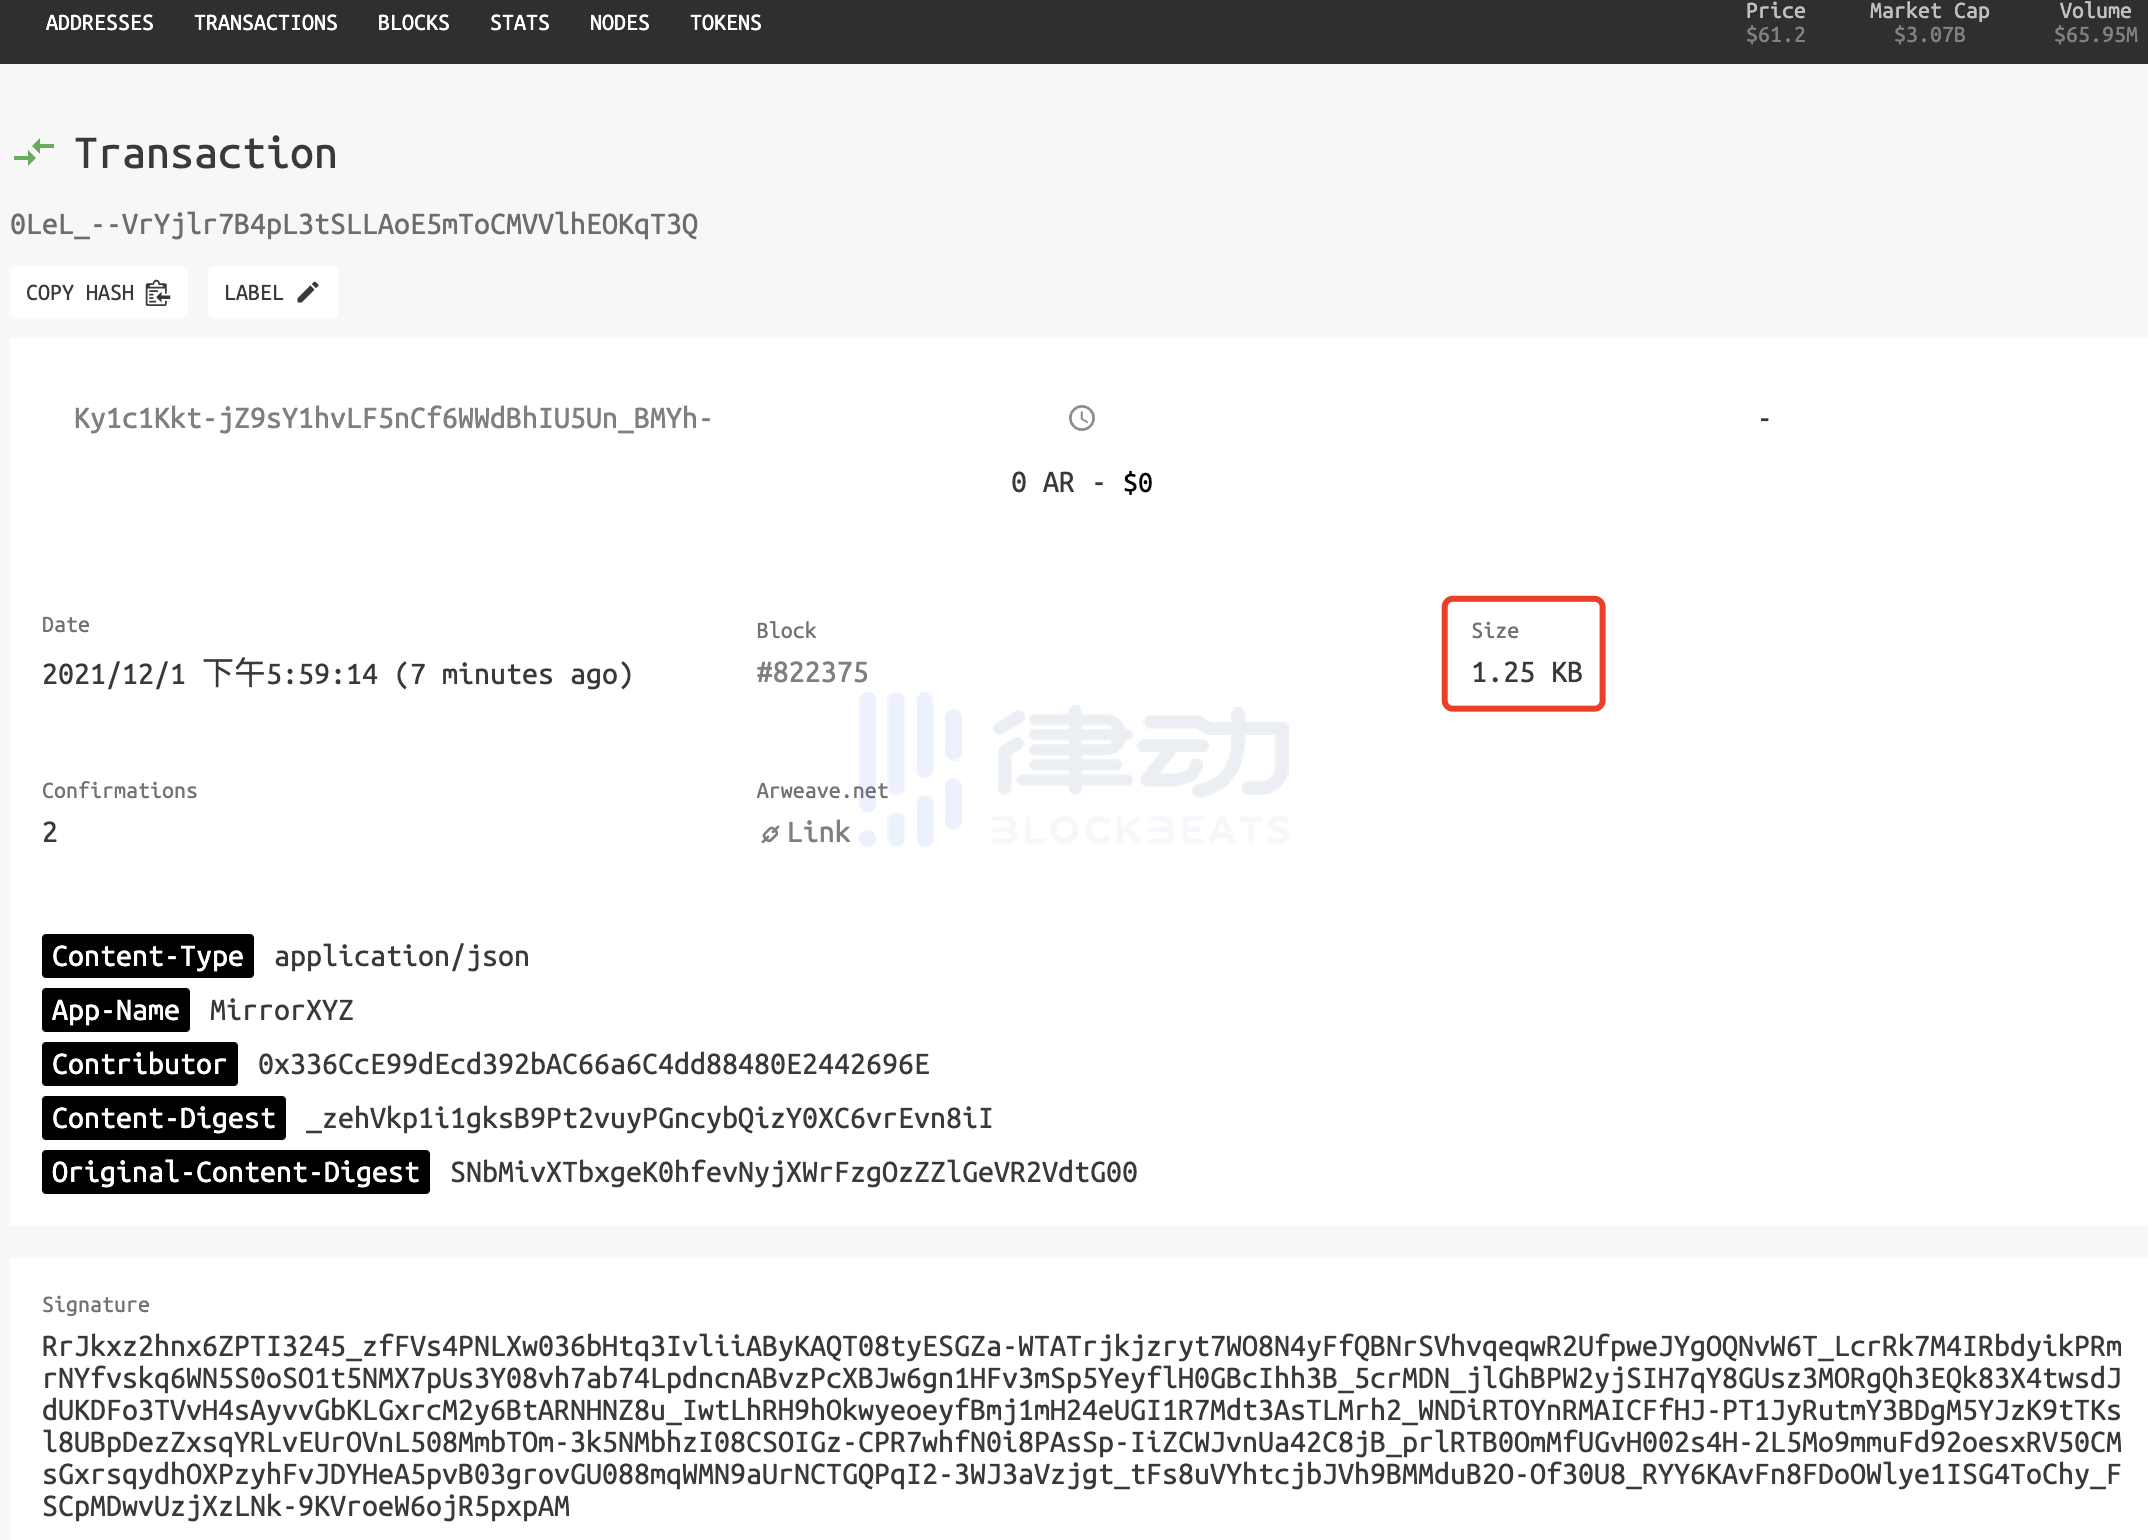Go to the Transactions page
The height and width of the screenshot is (1540, 2148).
point(265,23)
